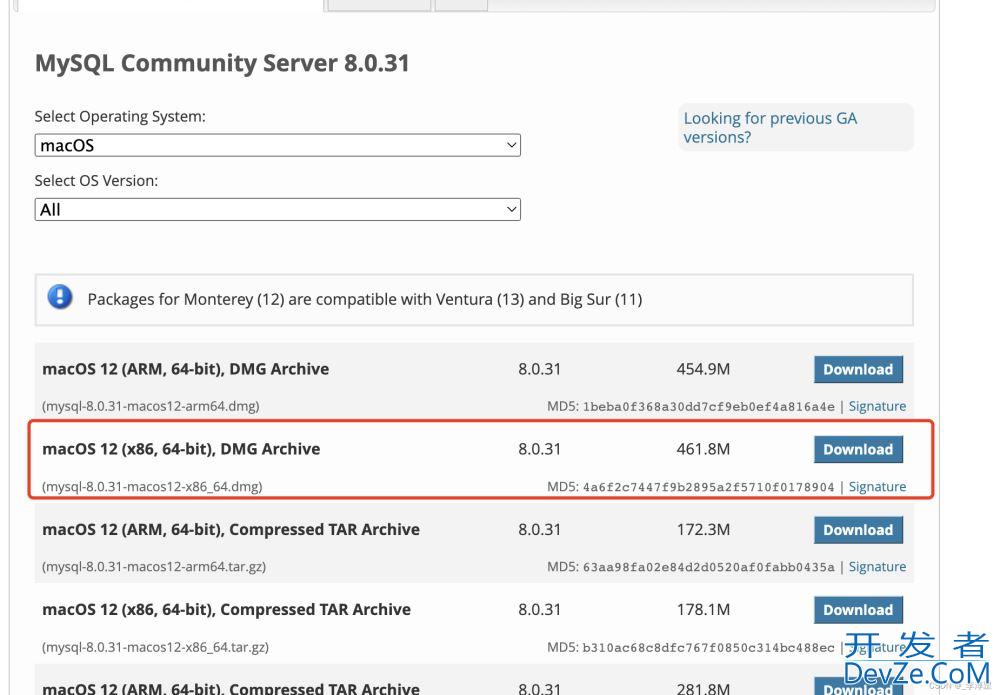Open Signature link for x86_64.dmg package
The height and width of the screenshot is (695, 1000).
877,486
